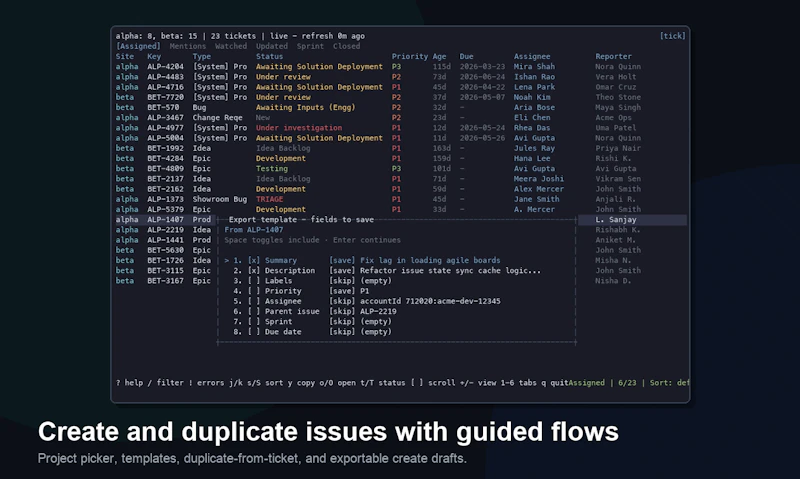Select ticket BET-5630
This screenshot has height=479, width=800.
point(165,250)
